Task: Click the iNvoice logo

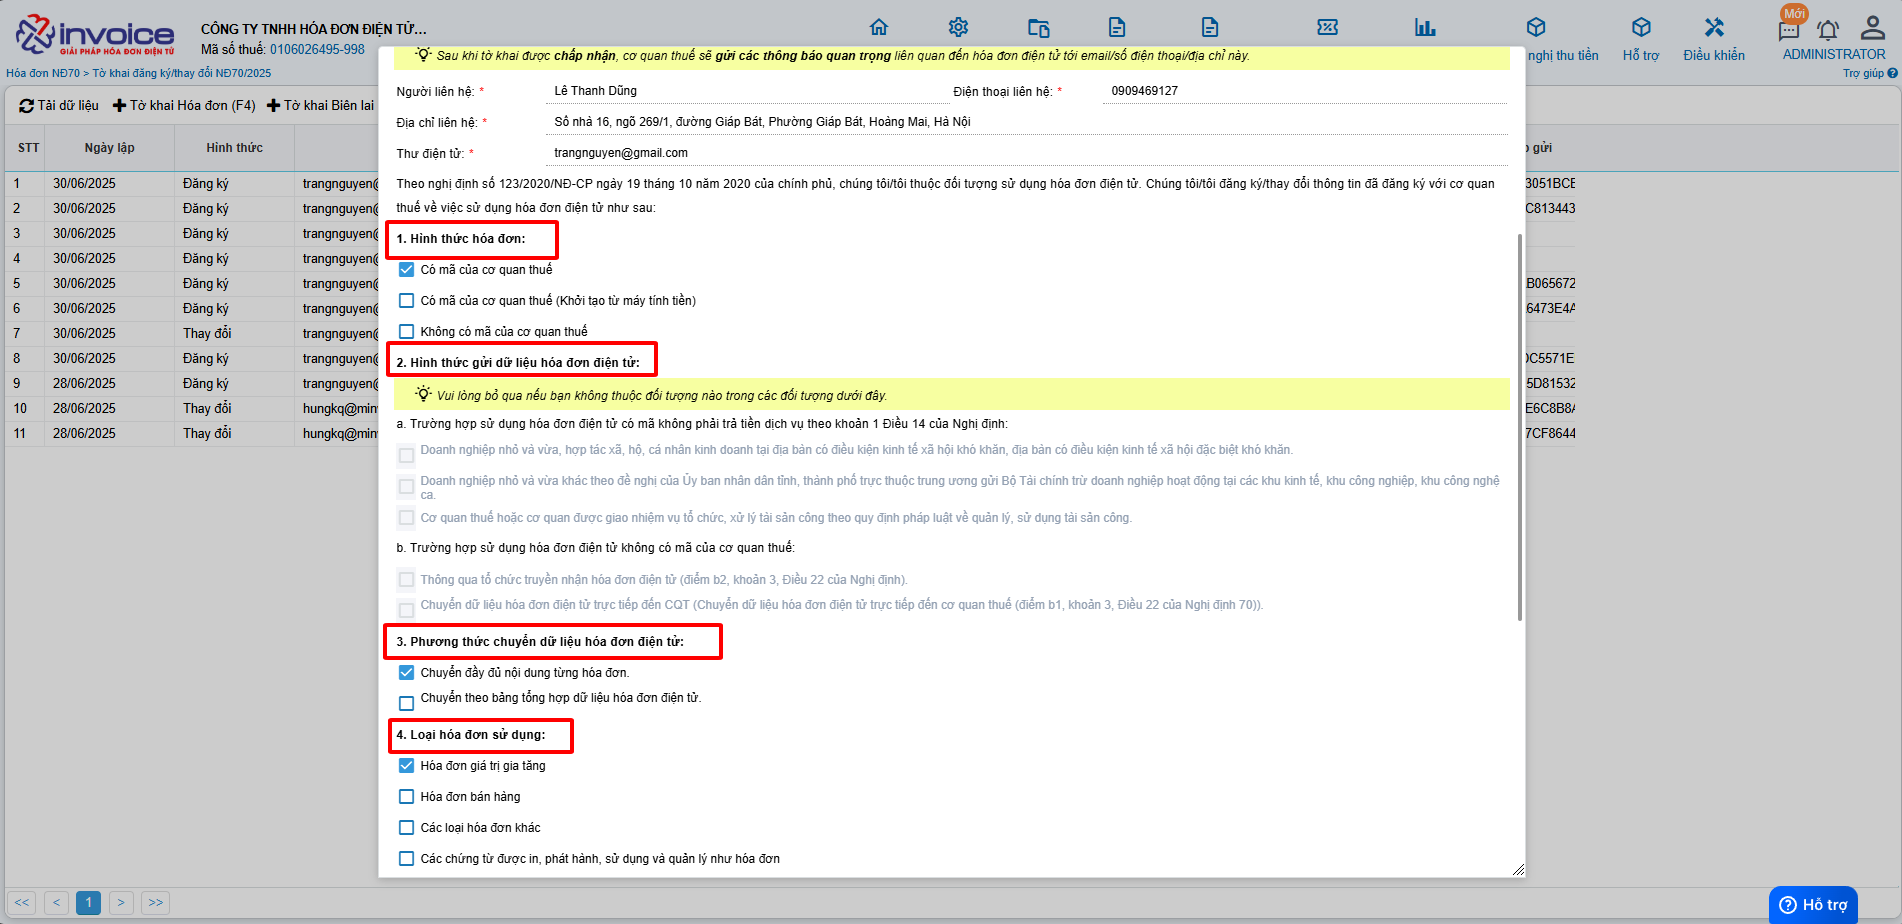Action: click(x=95, y=35)
